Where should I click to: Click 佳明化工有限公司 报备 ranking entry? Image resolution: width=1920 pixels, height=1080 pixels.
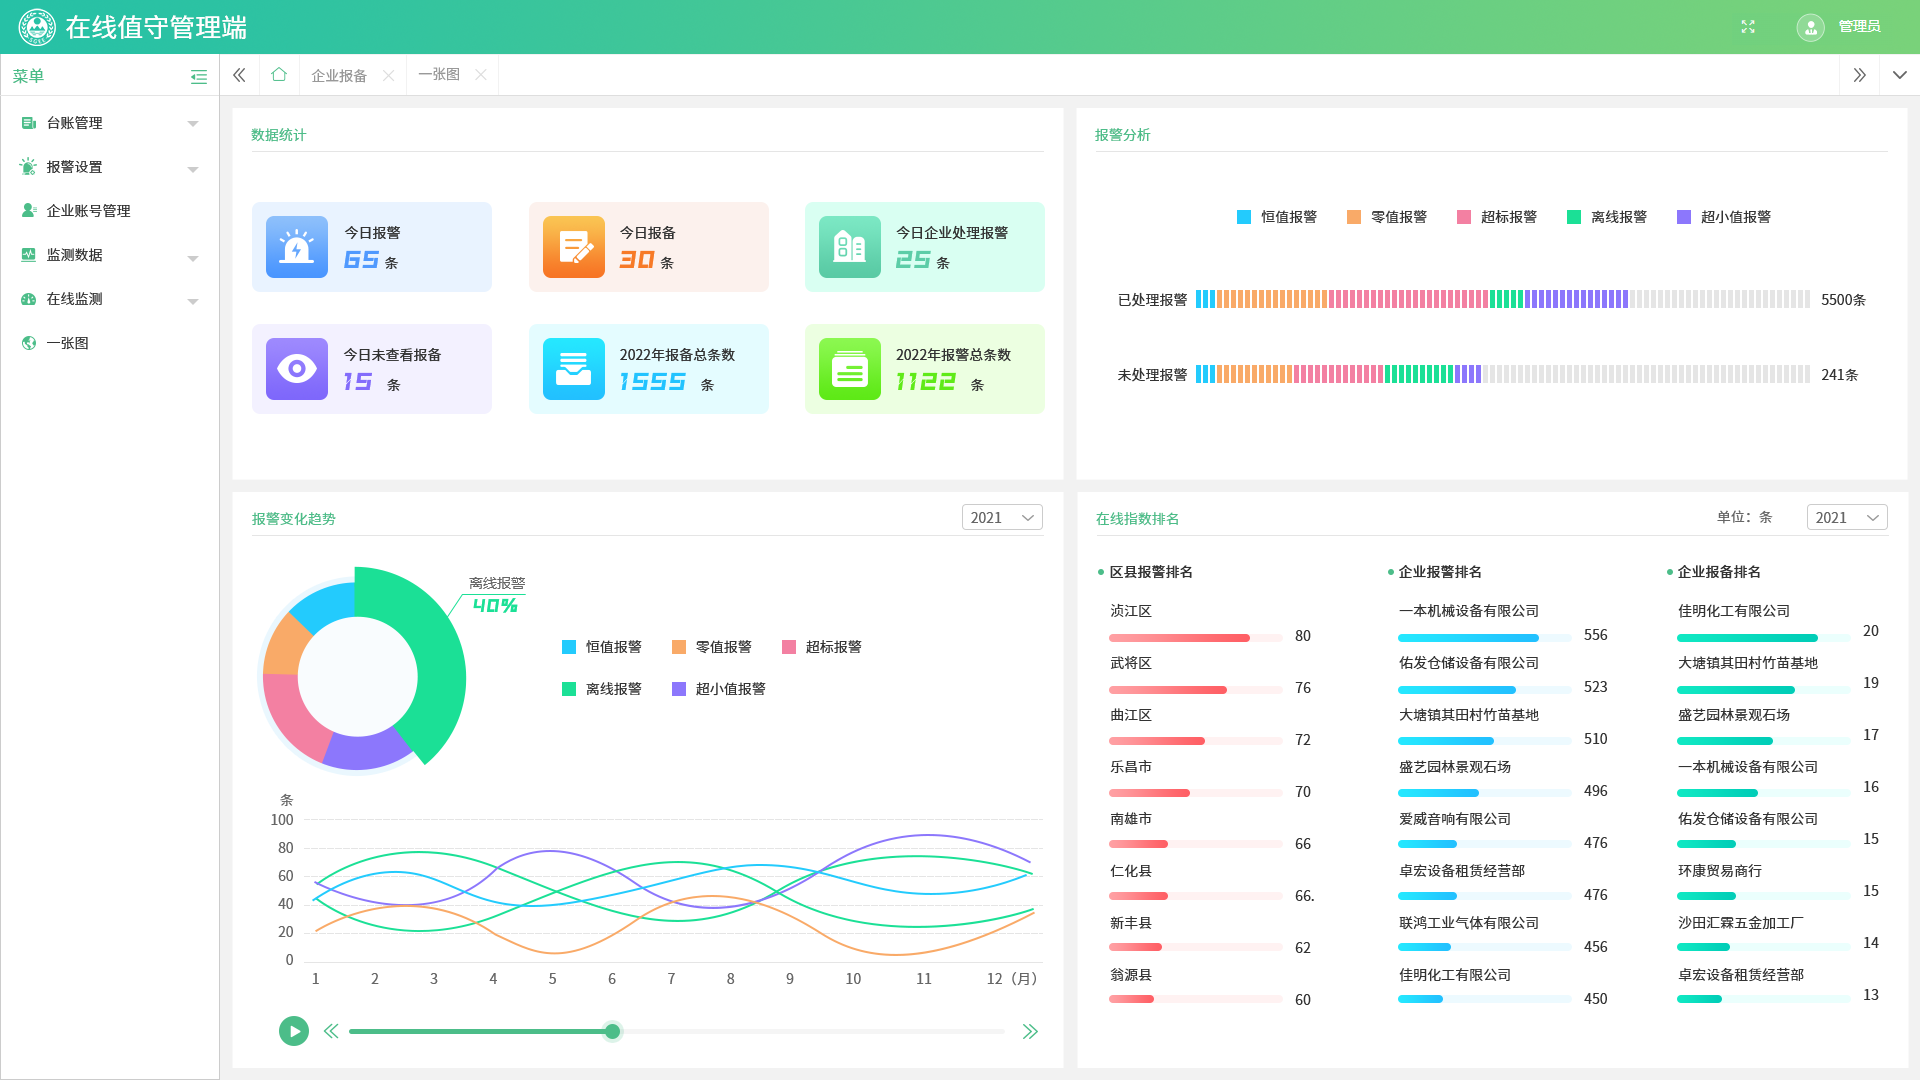point(1778,624)
